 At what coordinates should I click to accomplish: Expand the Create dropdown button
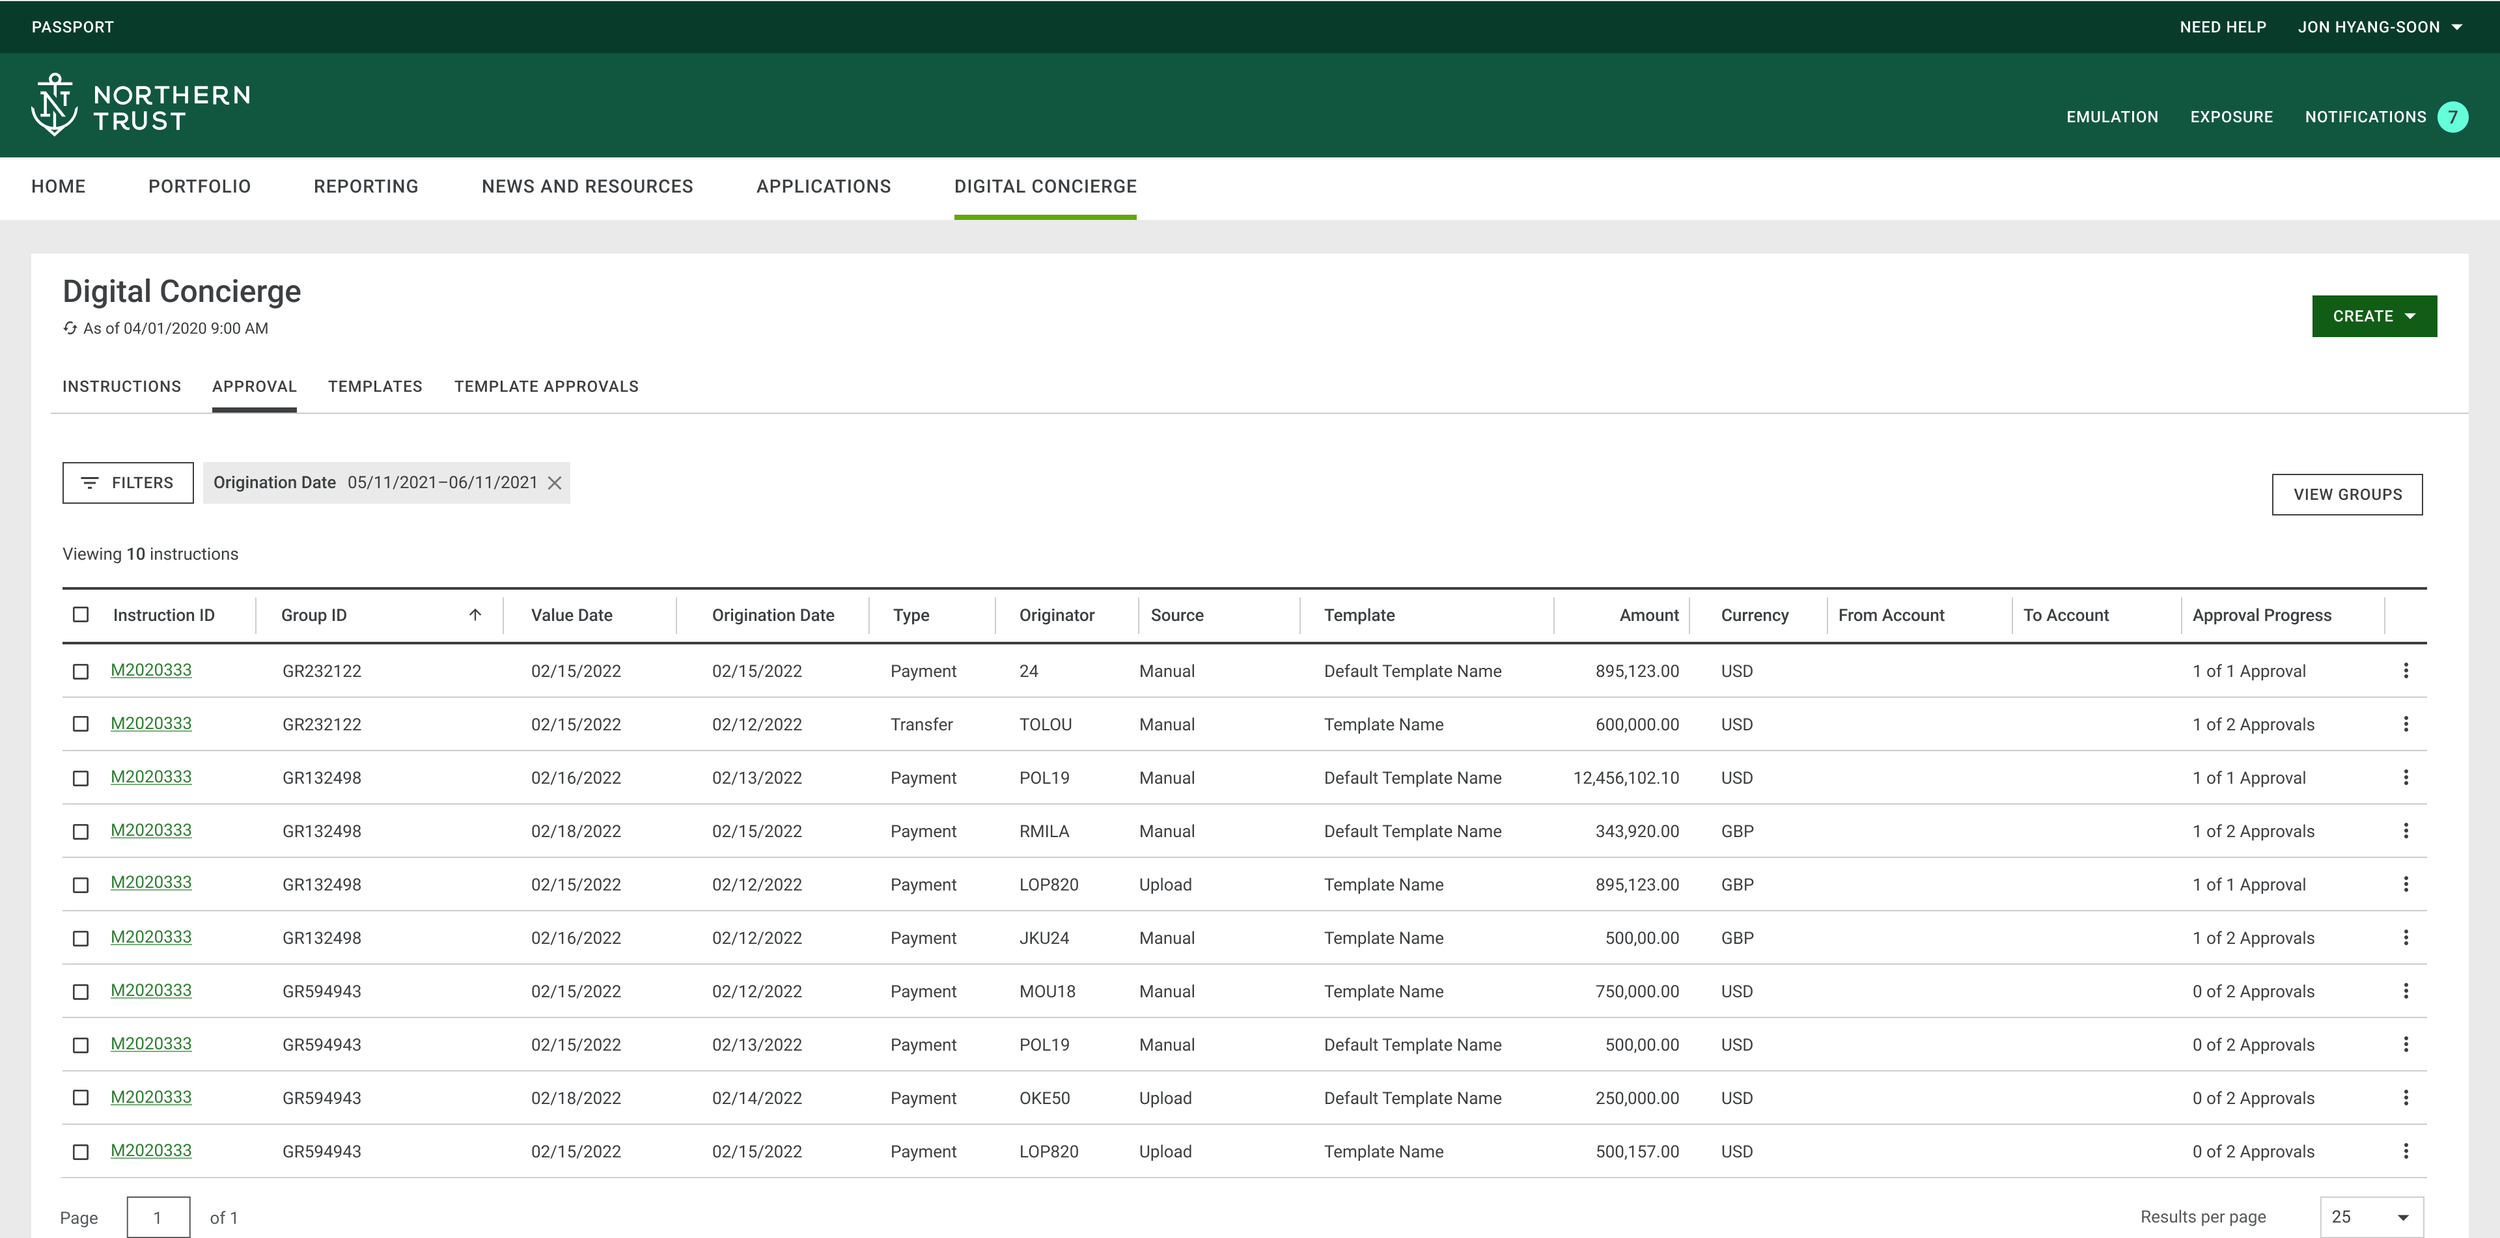click(x=2373, y=316)
